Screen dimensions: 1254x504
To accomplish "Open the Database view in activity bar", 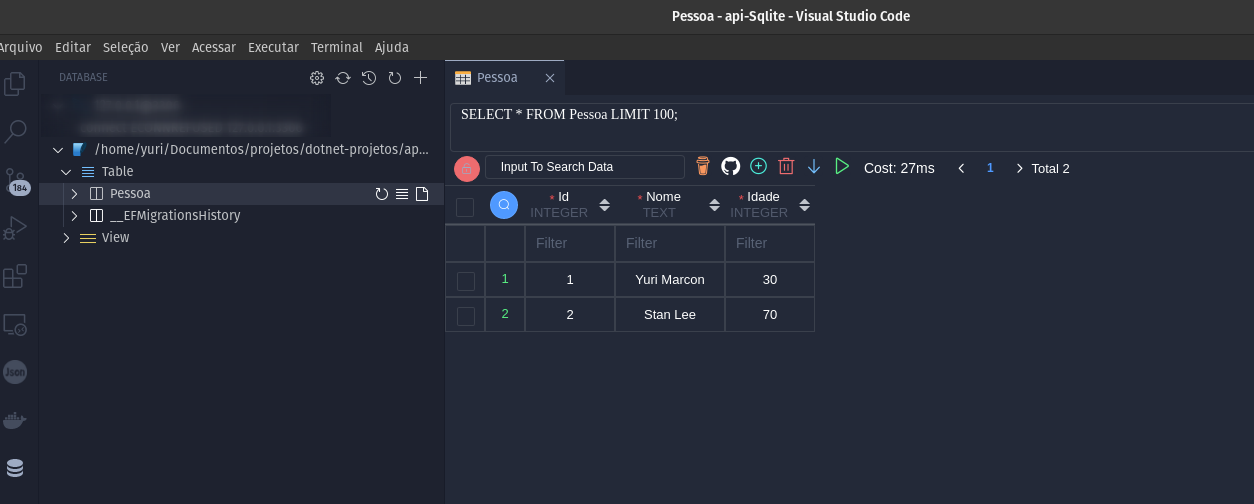I will 15,468.
